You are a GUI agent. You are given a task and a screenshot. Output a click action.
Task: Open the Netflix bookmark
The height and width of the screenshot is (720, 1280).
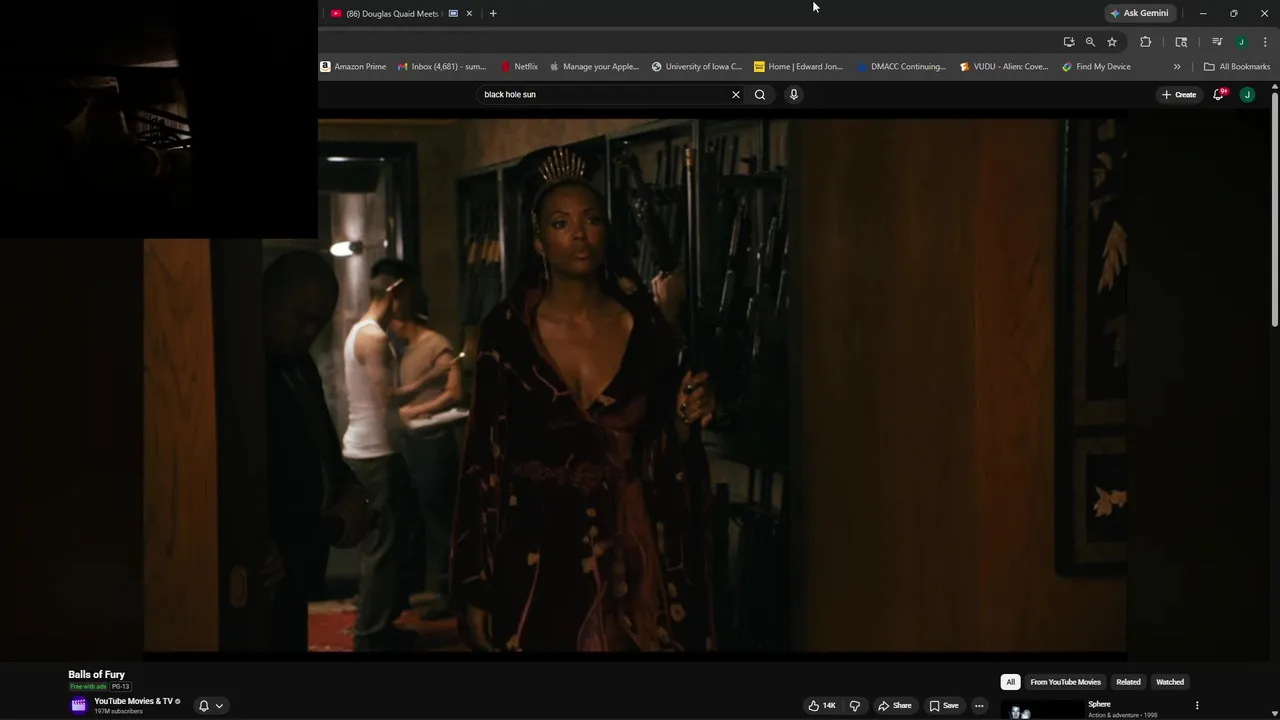(519, 67)
